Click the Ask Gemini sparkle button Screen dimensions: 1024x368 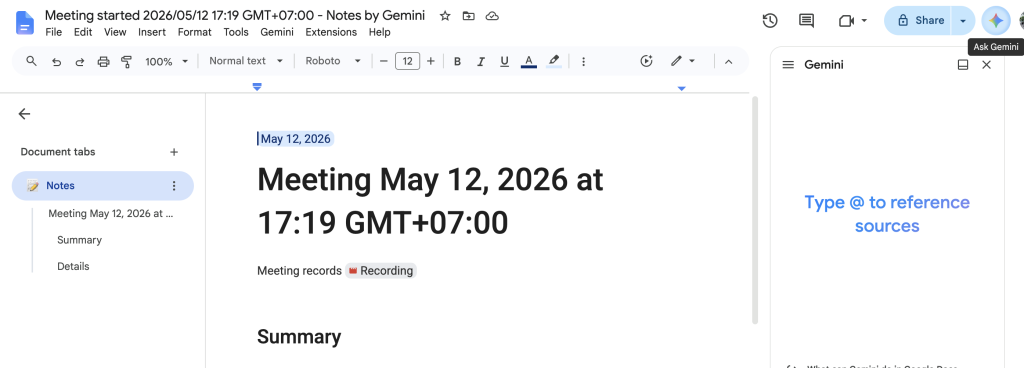pyautogui.click(x=996, y=20)
